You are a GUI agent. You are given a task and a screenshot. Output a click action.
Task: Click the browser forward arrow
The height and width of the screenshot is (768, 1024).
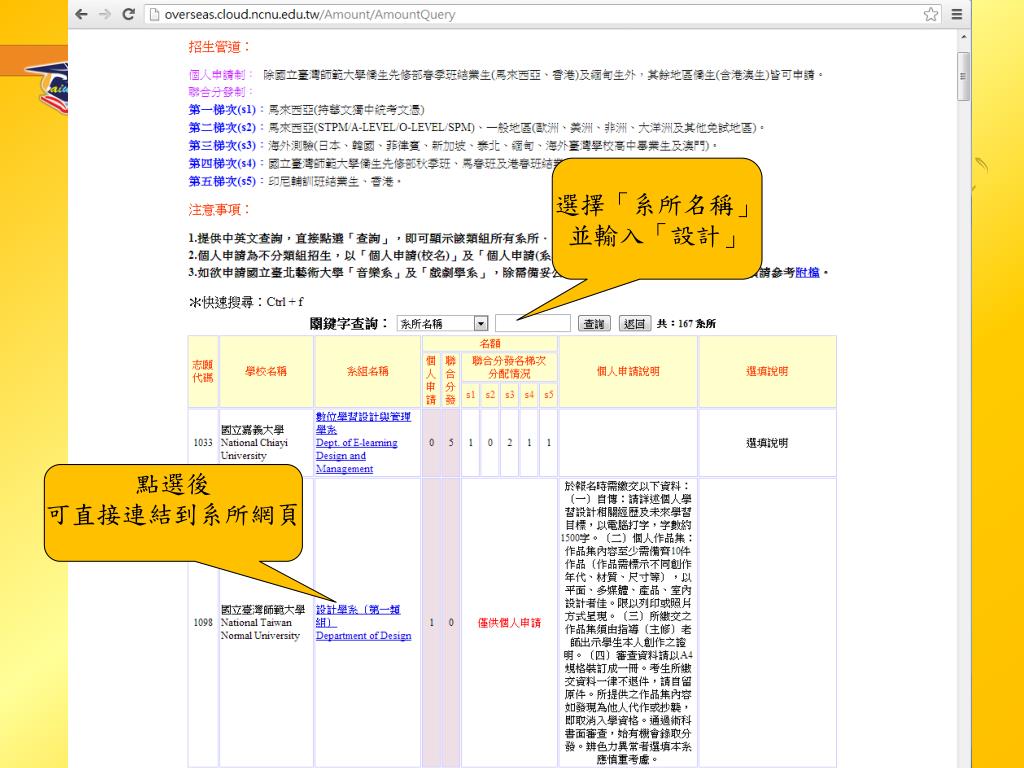[104, 14]
